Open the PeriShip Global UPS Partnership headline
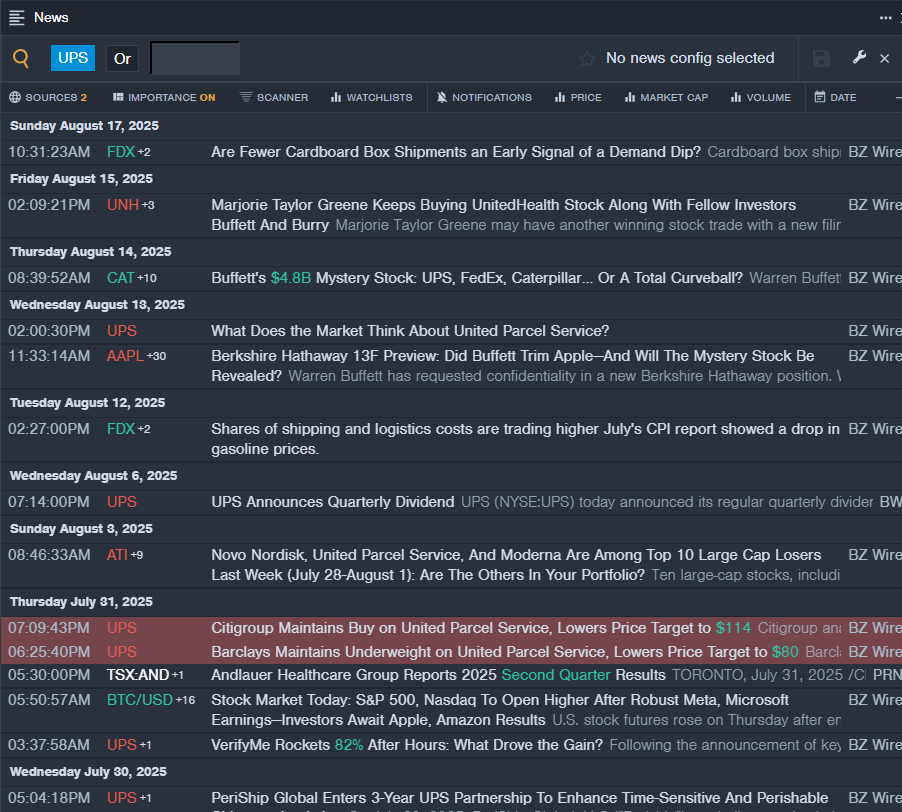This screenshot has height=812, width=902. pyautogui.click(x=519, y=798)
